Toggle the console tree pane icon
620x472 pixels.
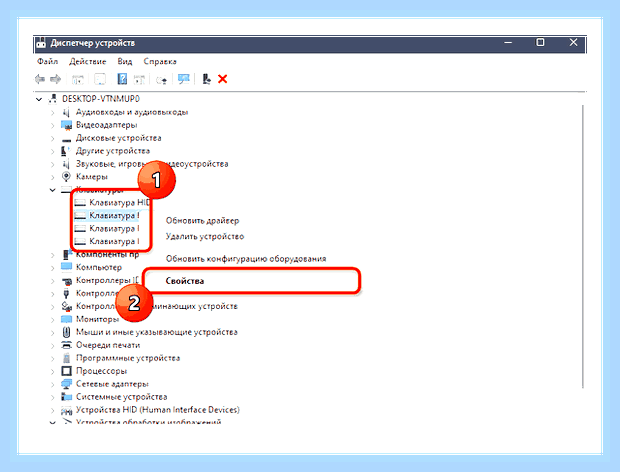click(x=78, y=79)
